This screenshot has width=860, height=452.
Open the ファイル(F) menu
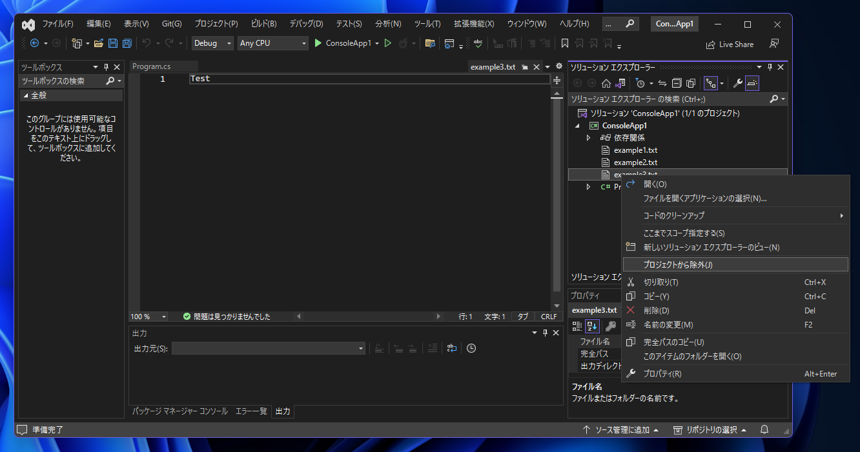[58, 24]
